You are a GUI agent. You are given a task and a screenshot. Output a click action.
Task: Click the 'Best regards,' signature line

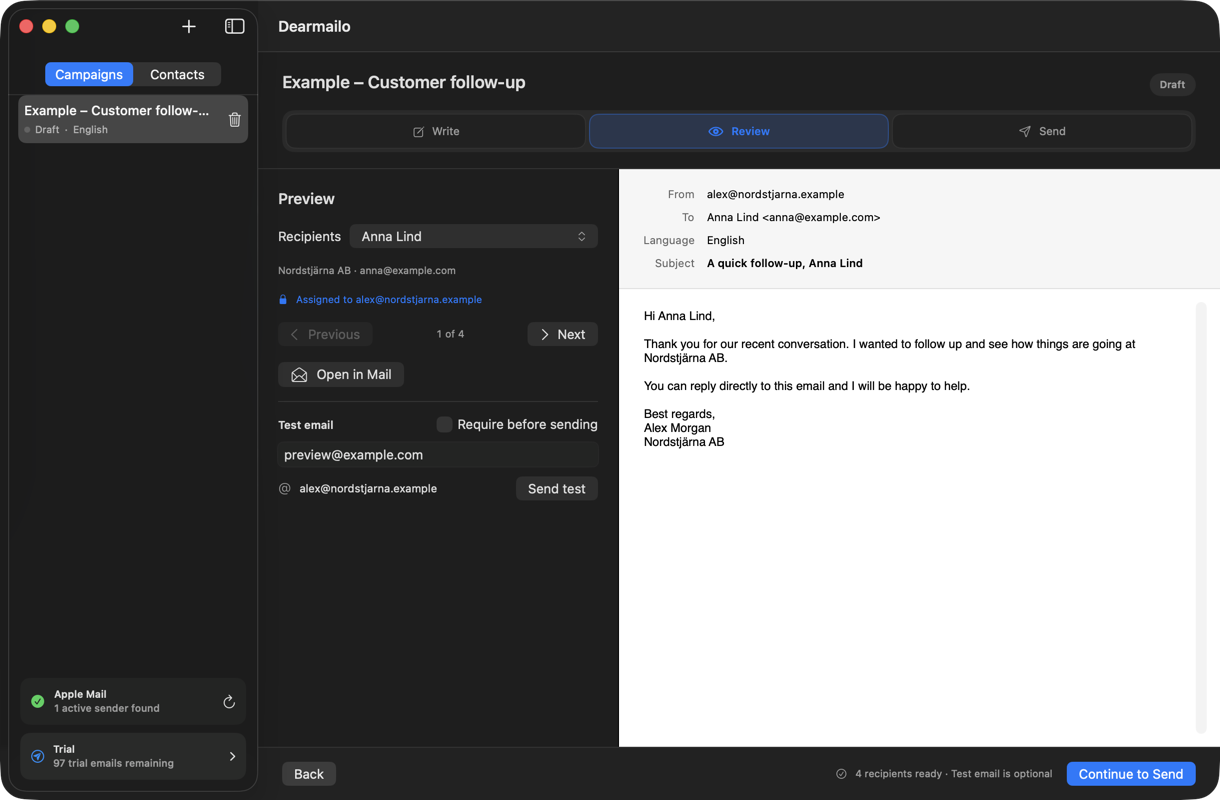click(x=680, y=414)
